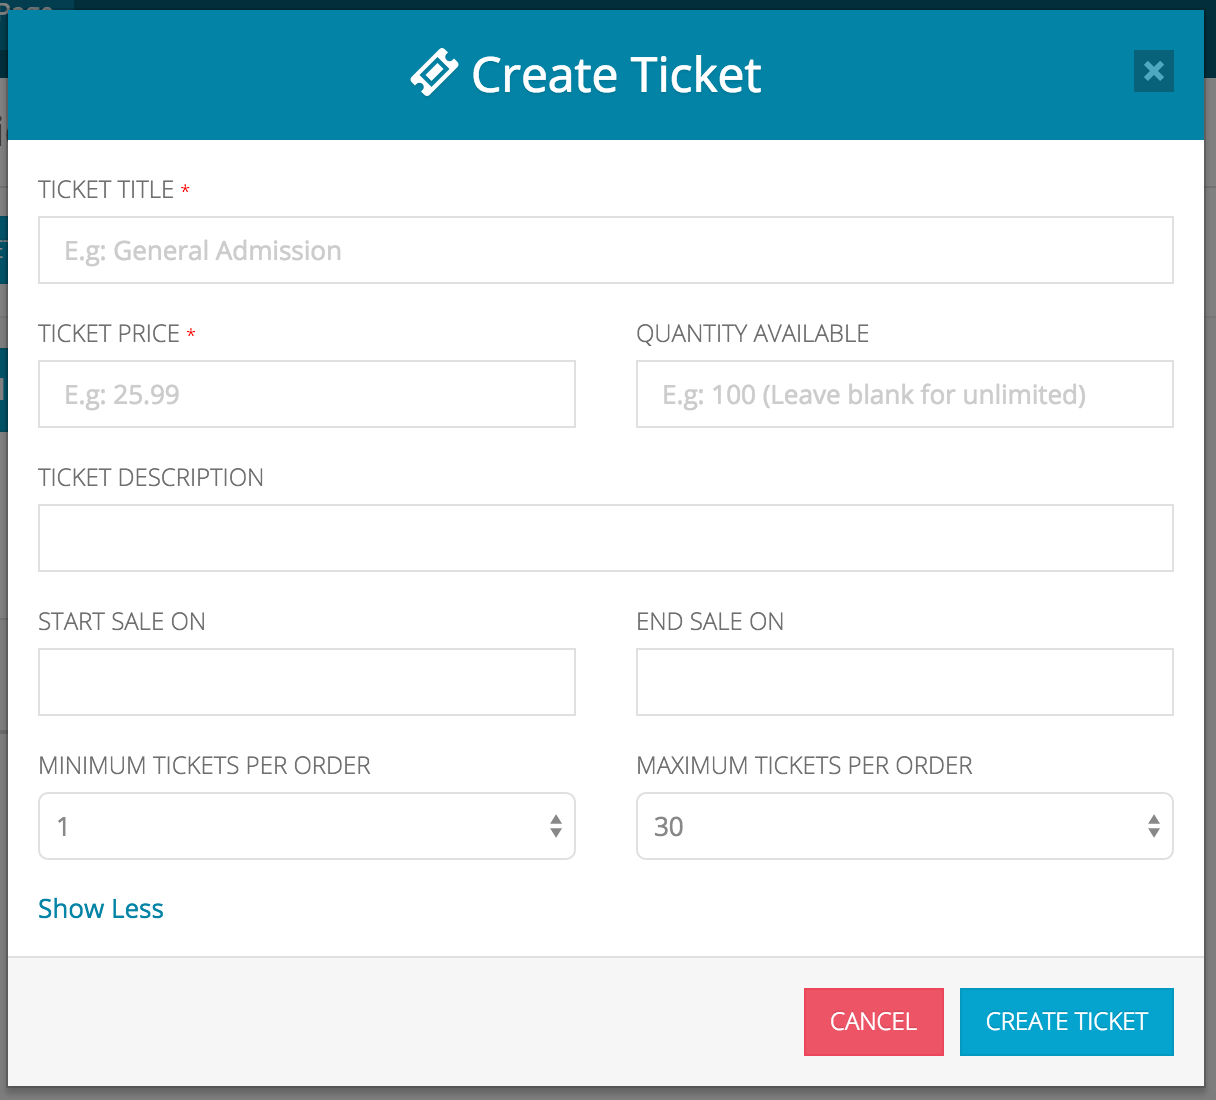
Task: Open the End Sale On date picker
Action: [904, 682]
